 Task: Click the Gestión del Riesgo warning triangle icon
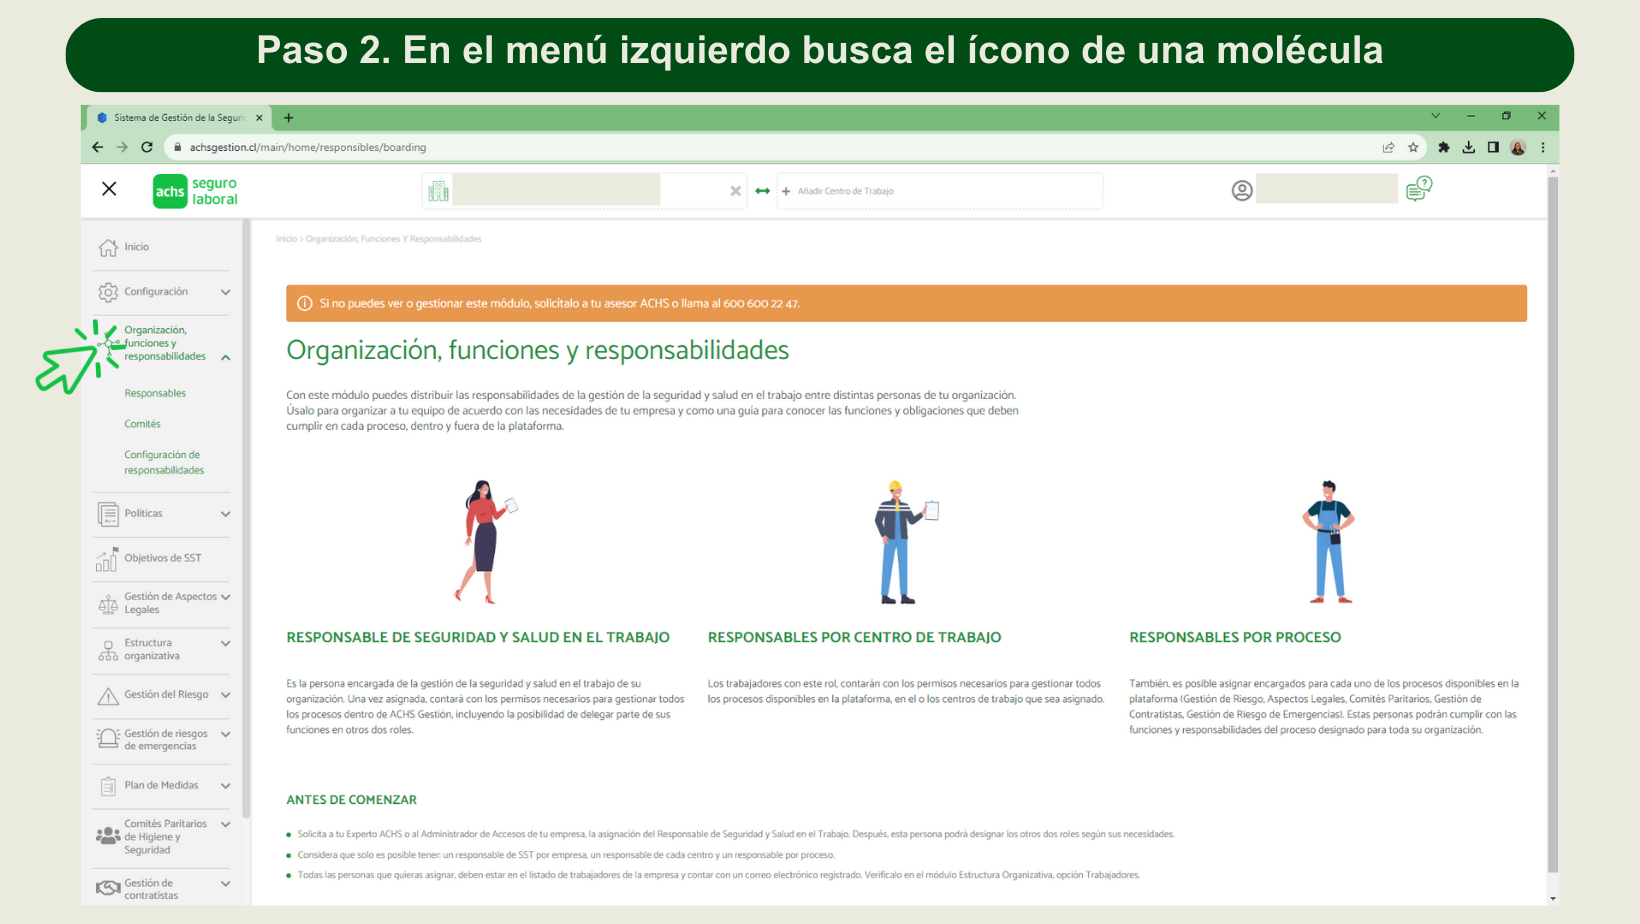pyautogui.click(x=108, y=696)
